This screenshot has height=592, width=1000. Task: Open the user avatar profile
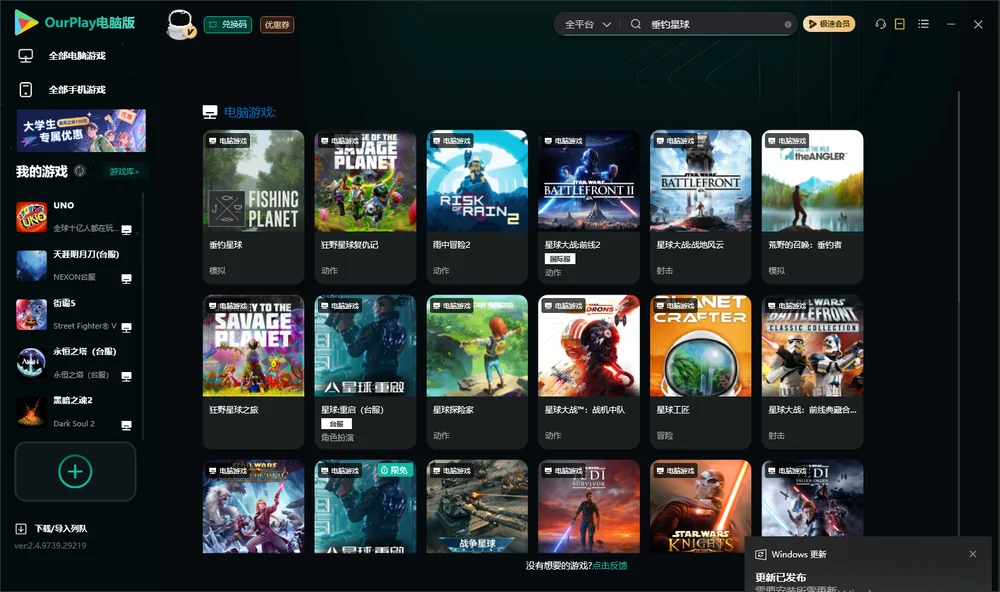click(180, 24)
